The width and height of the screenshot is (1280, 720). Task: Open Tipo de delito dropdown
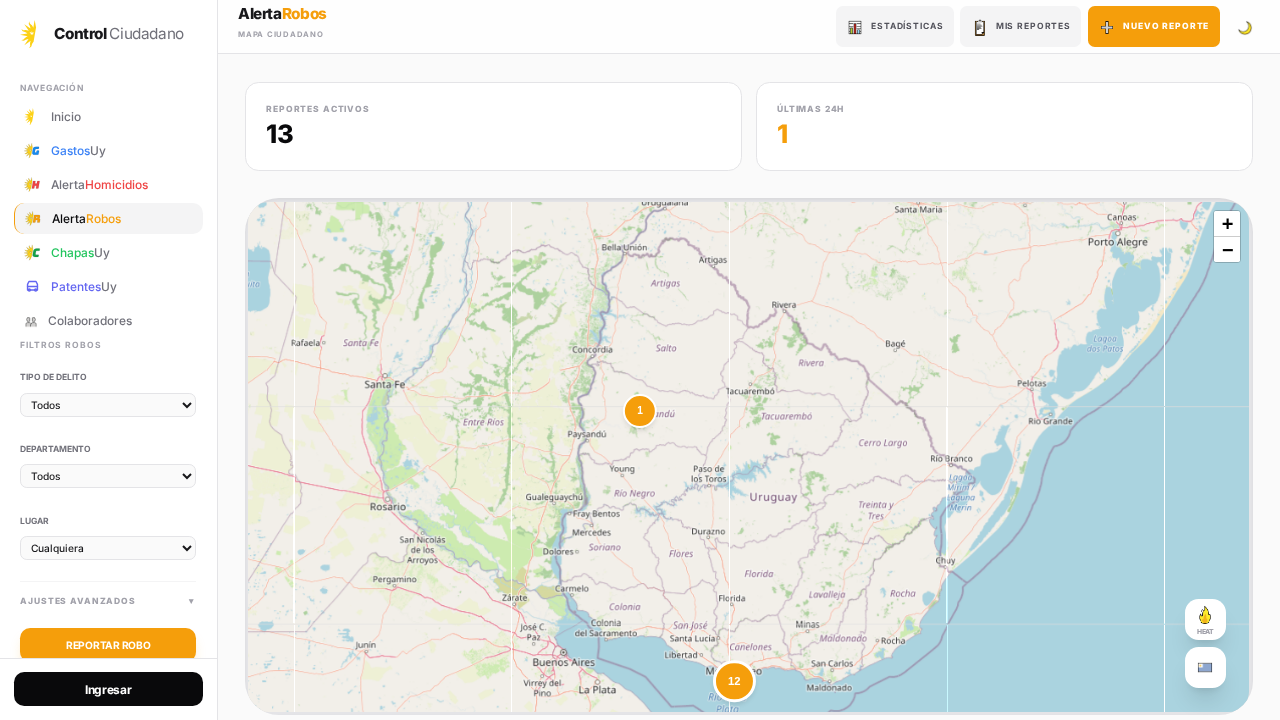coord(108,405)
